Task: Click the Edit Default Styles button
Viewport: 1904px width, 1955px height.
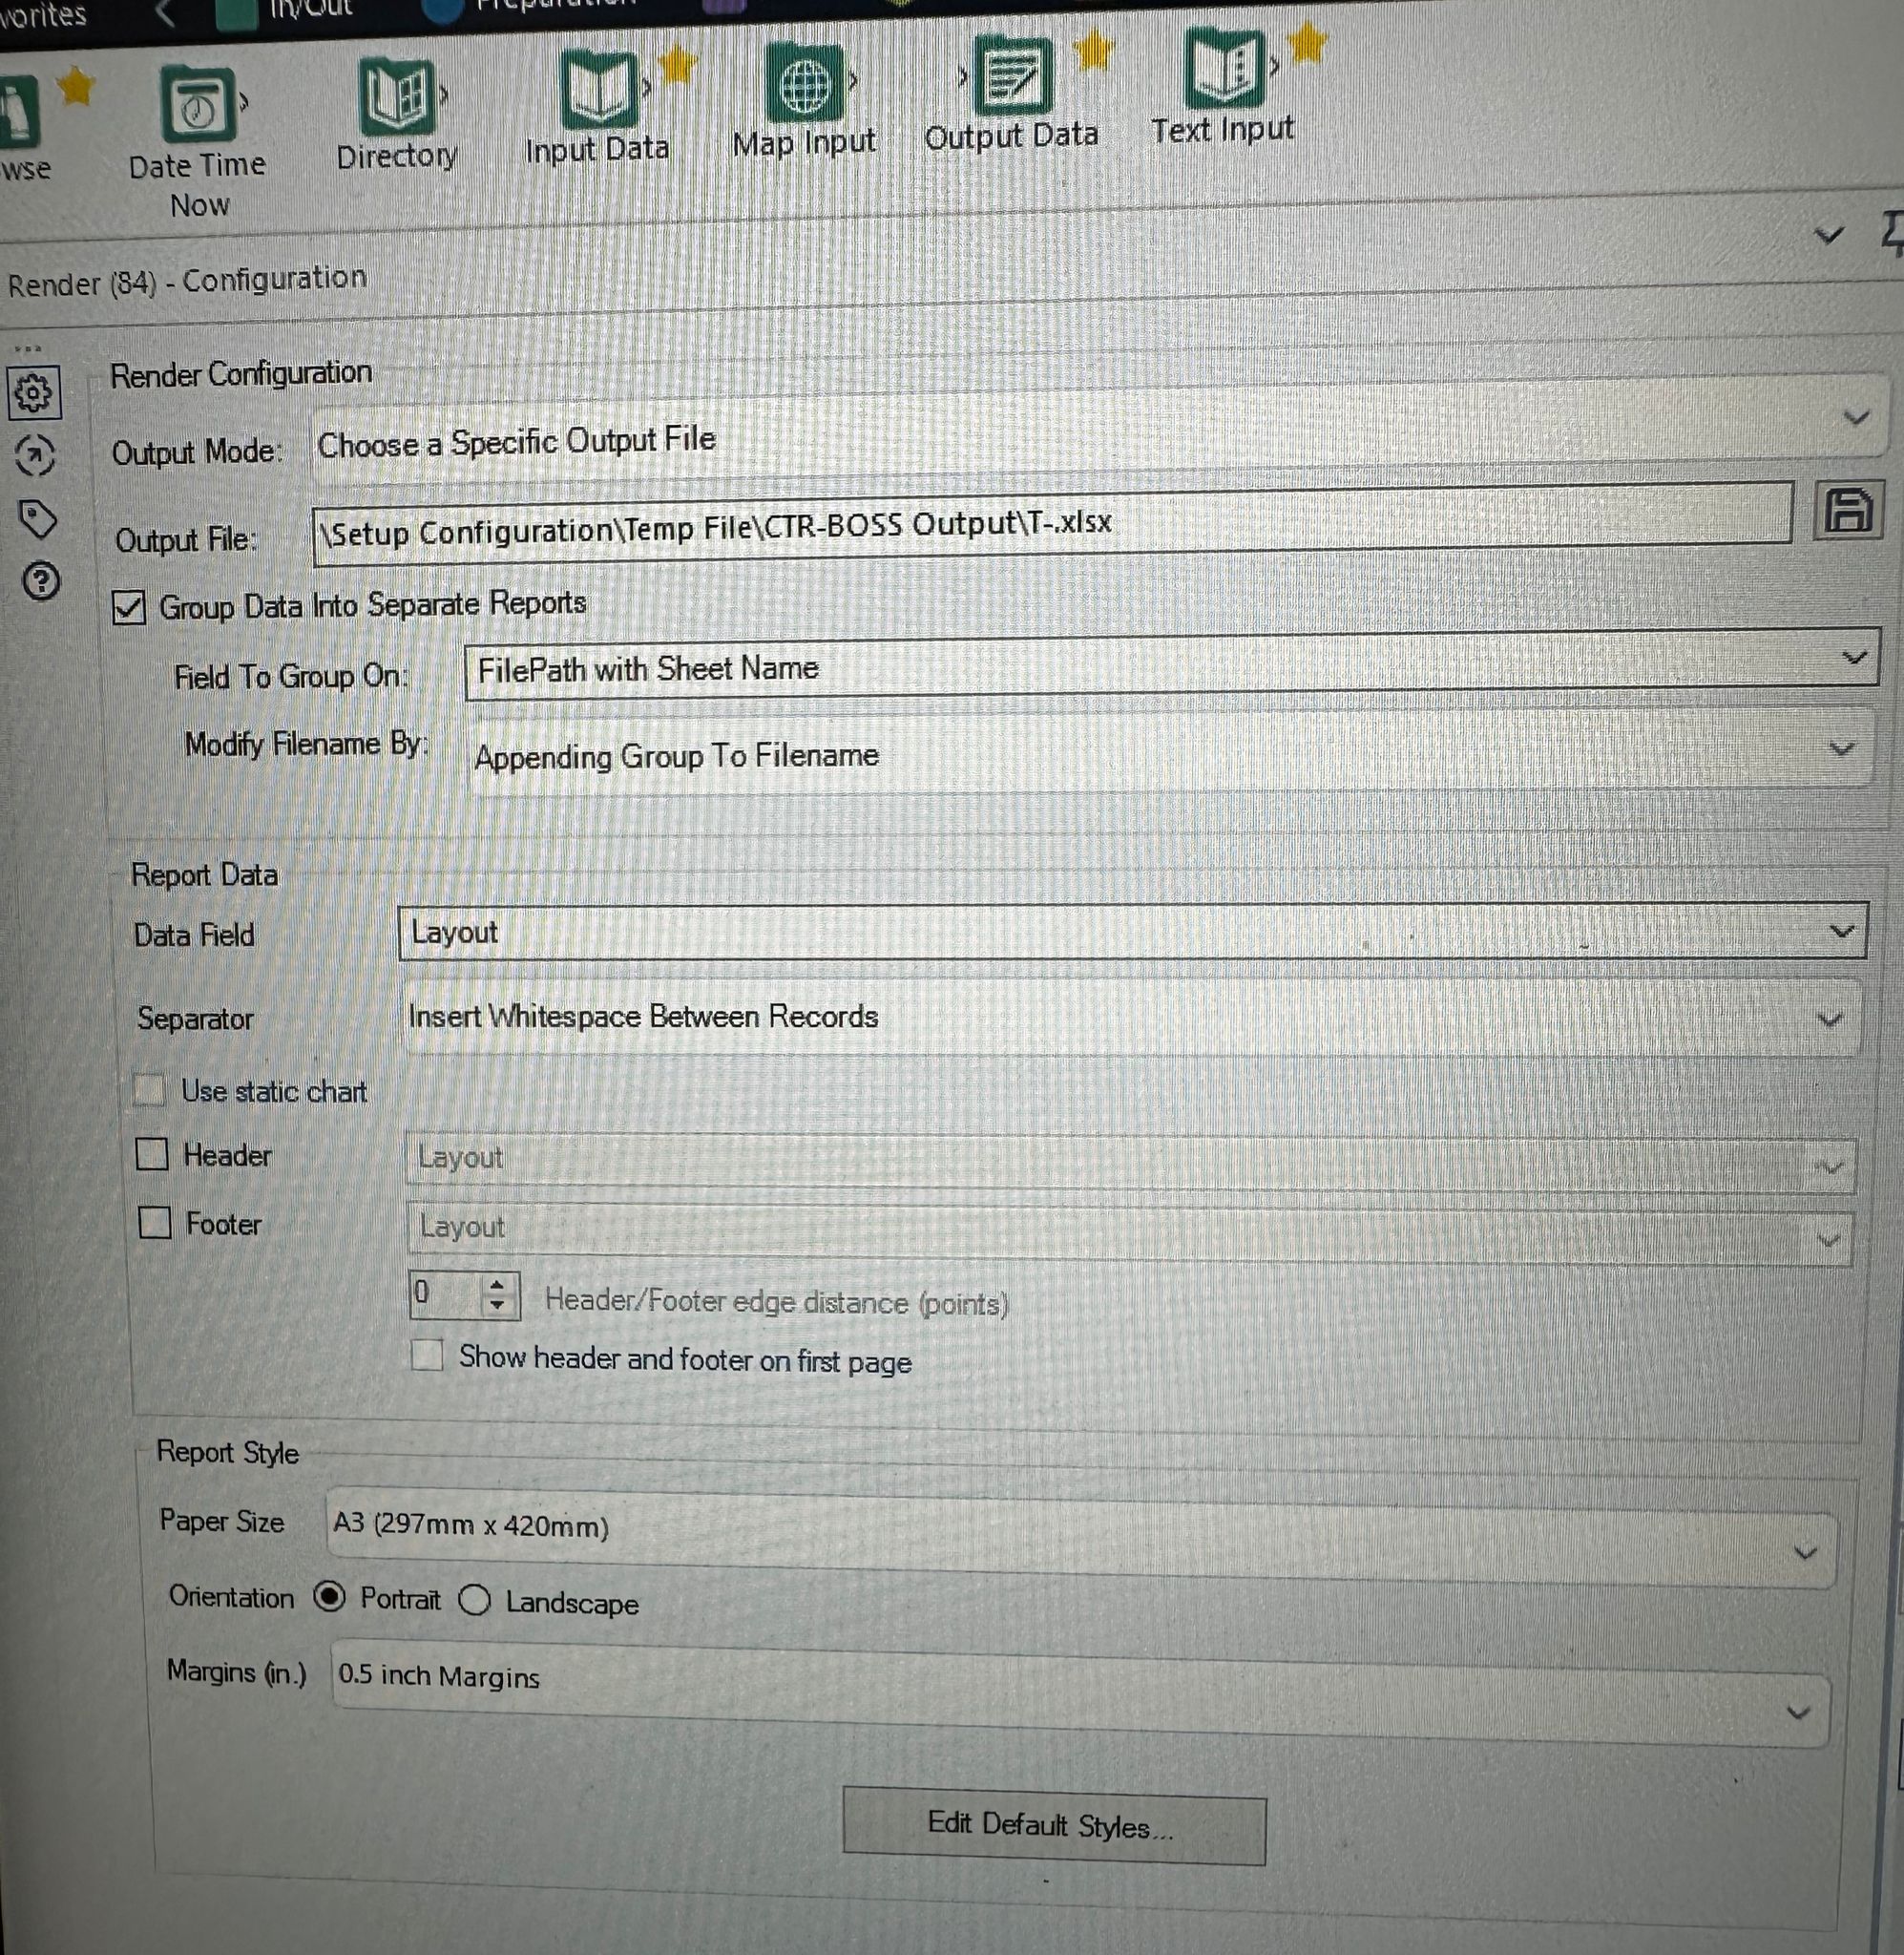Action: (x=1053, y=1825)
